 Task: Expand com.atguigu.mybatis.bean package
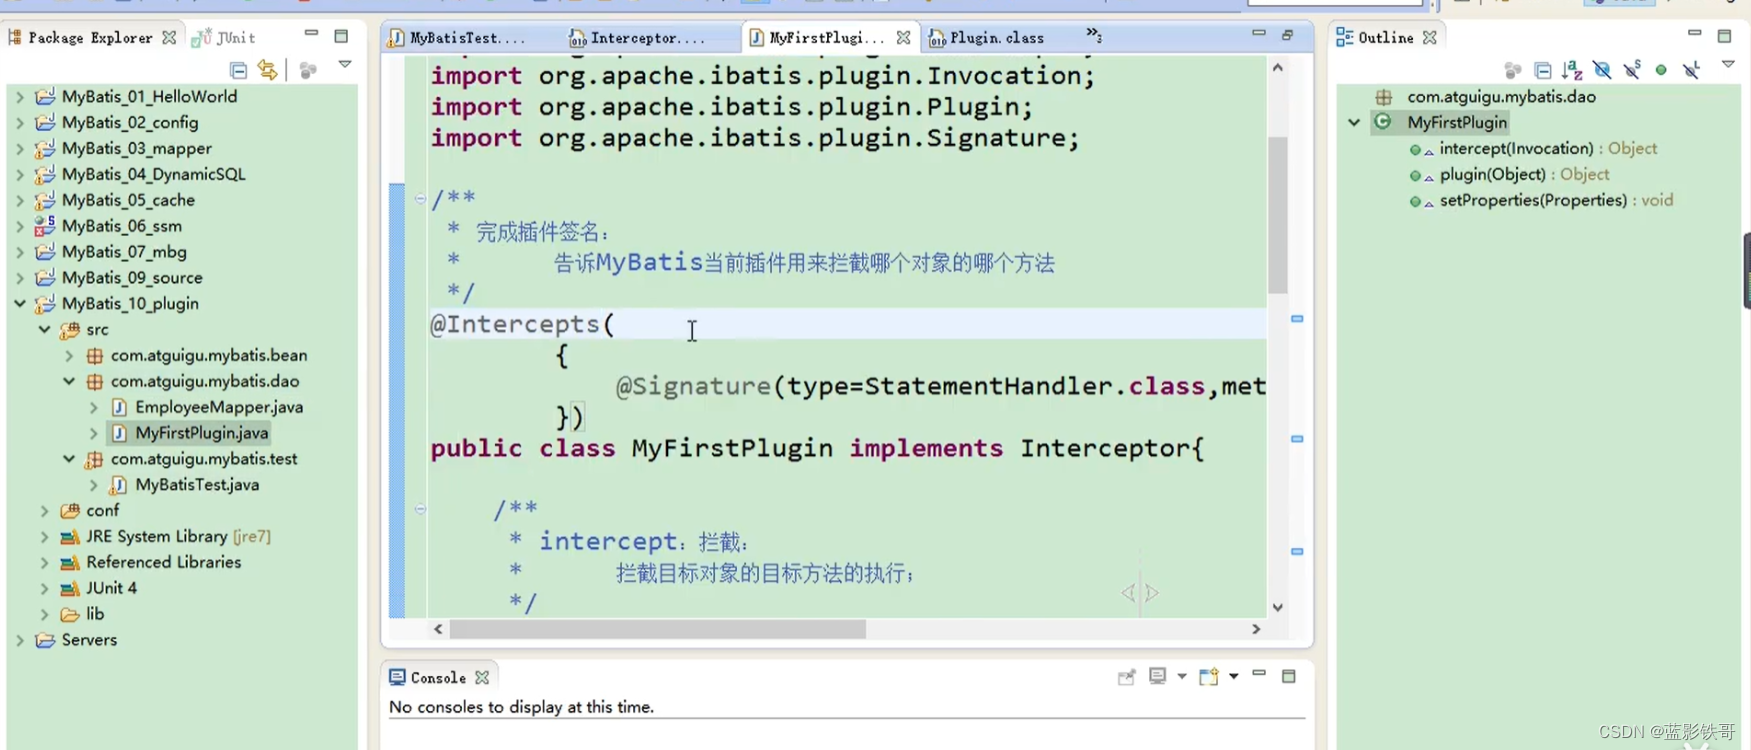coord(69,355)
